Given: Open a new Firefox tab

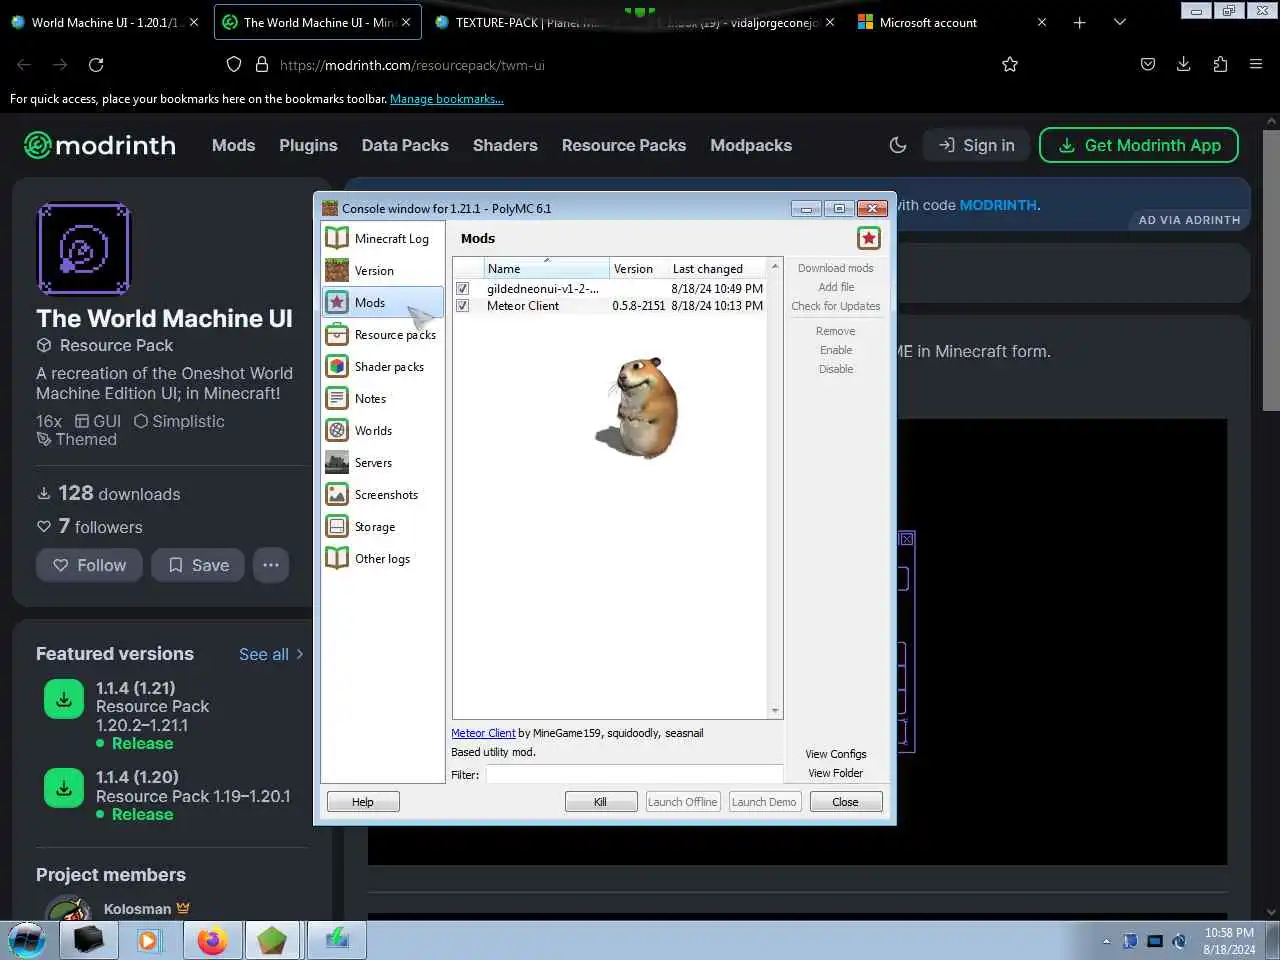Looking at the screenshot, I should click(1079, 22).
